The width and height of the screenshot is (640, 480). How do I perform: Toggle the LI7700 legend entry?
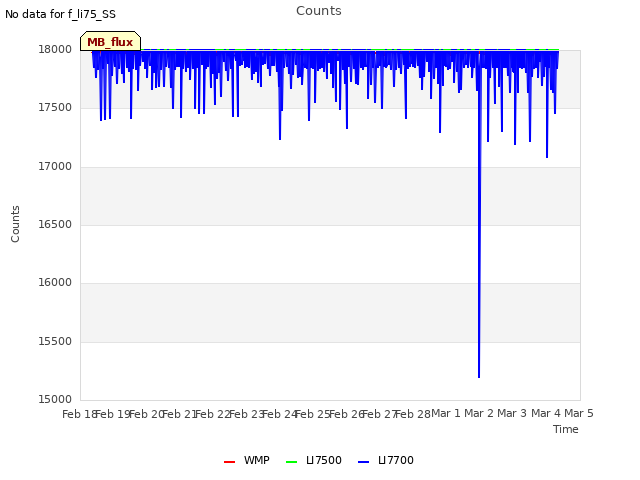pos(385,460)
